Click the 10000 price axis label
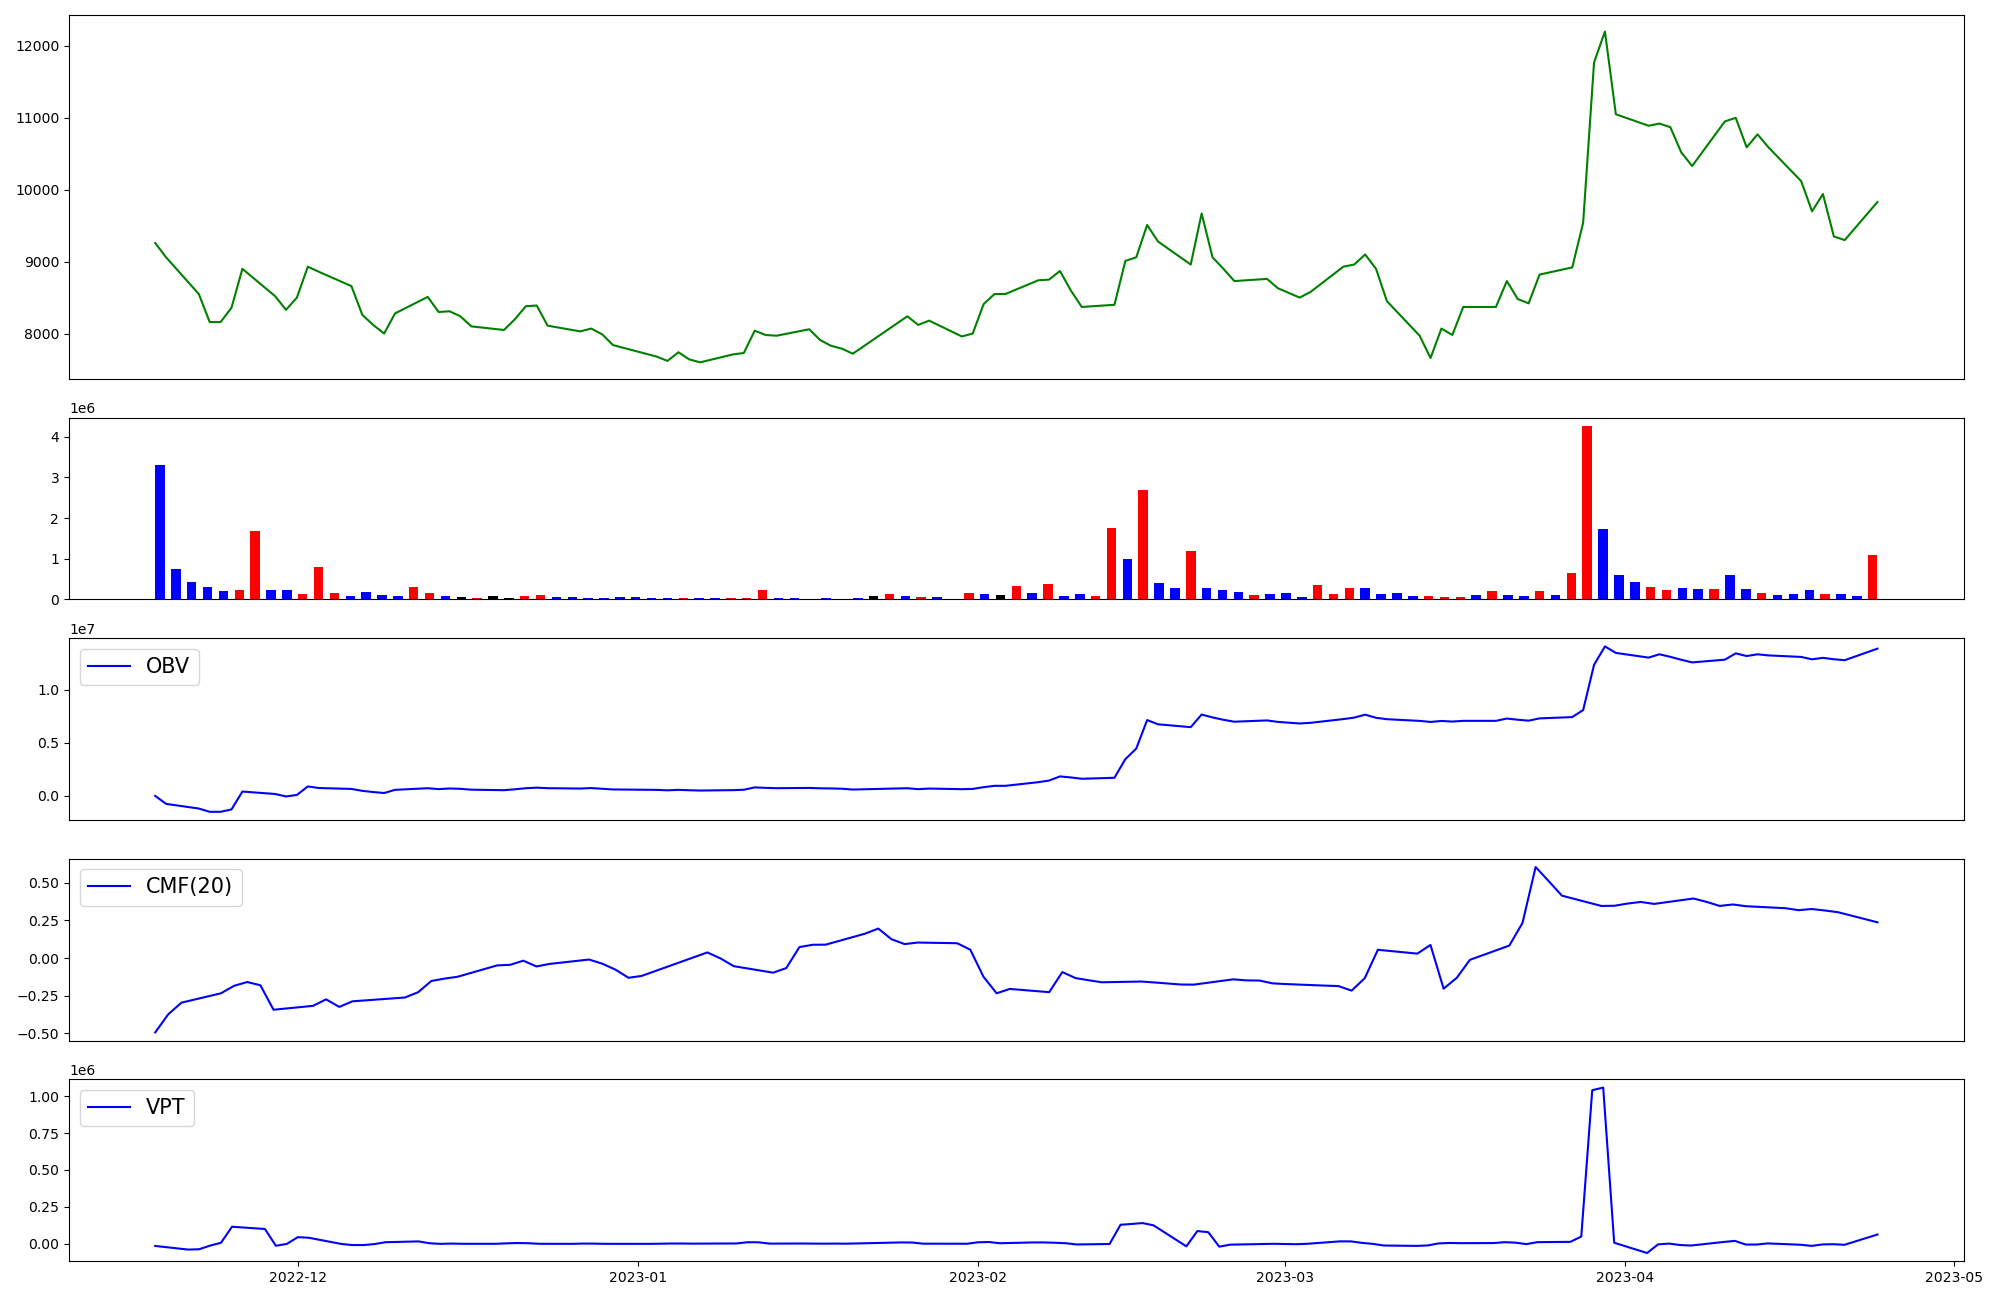This screenshot has height=1300, width=2000. pos(38,191)
